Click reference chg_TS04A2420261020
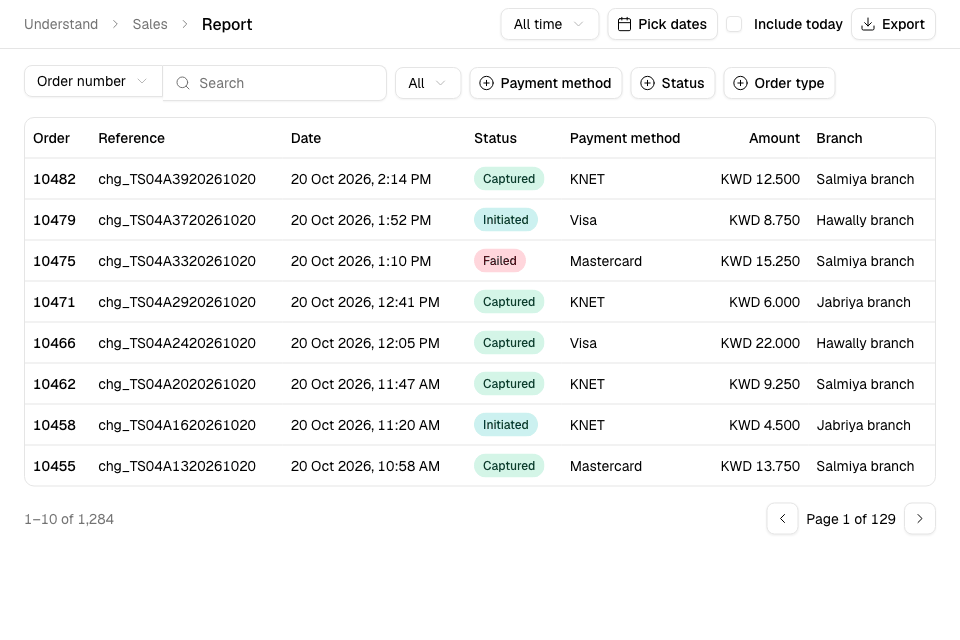960x640 pixels. tap(177, 344)
